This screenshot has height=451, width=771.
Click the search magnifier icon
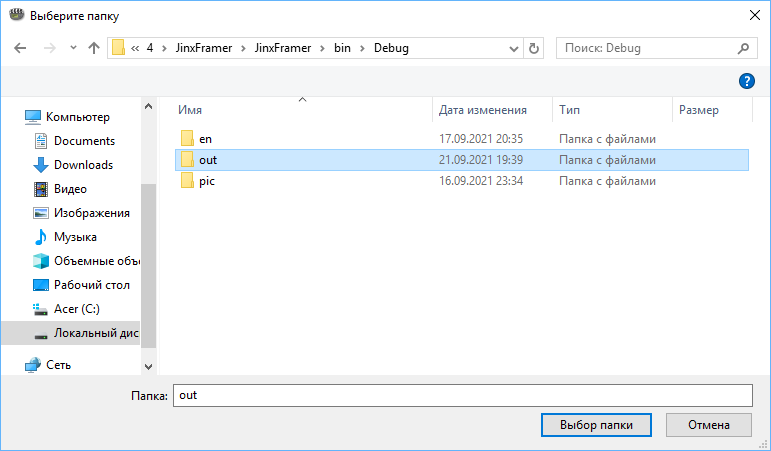[x=743, y=48]
